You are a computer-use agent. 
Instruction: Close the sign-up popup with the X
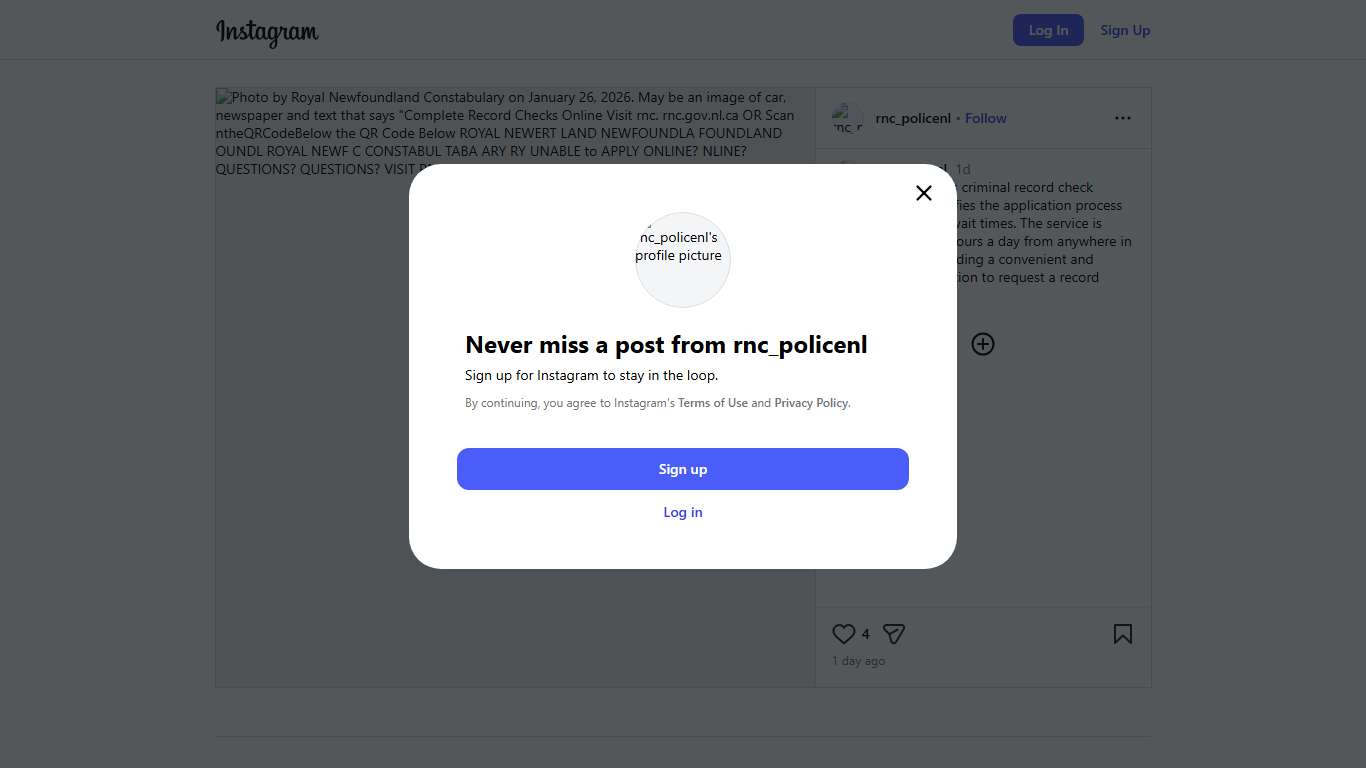click(924, 193)
